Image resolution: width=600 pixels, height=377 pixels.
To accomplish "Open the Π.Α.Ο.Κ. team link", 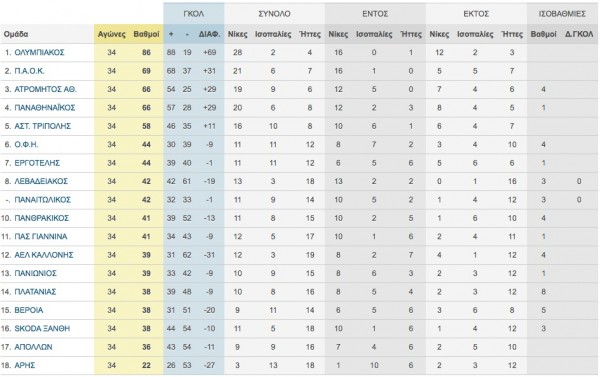I will point(29,71).
